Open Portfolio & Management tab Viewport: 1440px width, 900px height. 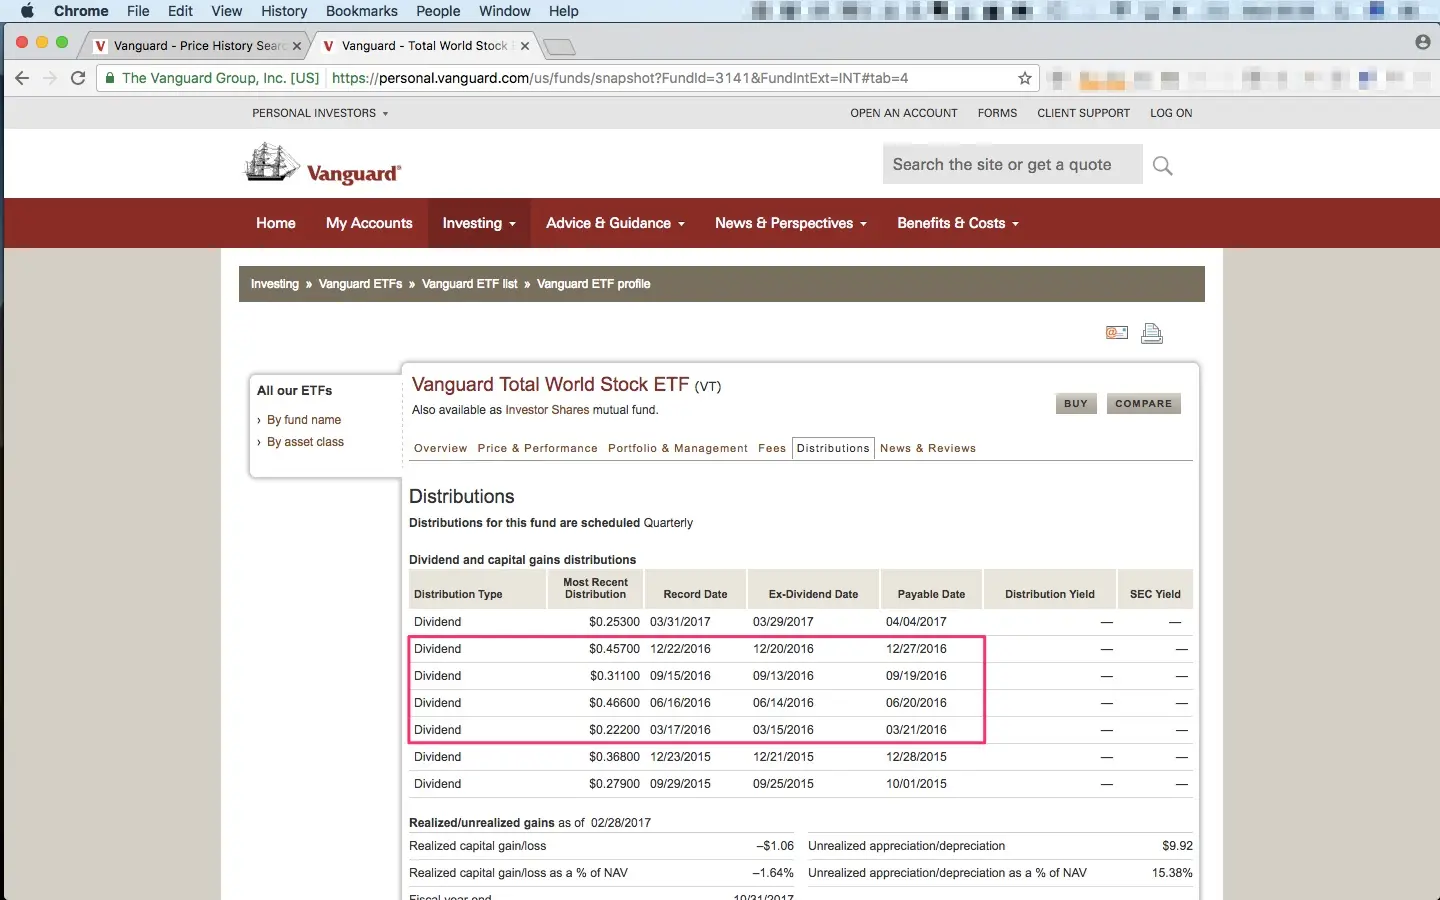click(678, 448)
